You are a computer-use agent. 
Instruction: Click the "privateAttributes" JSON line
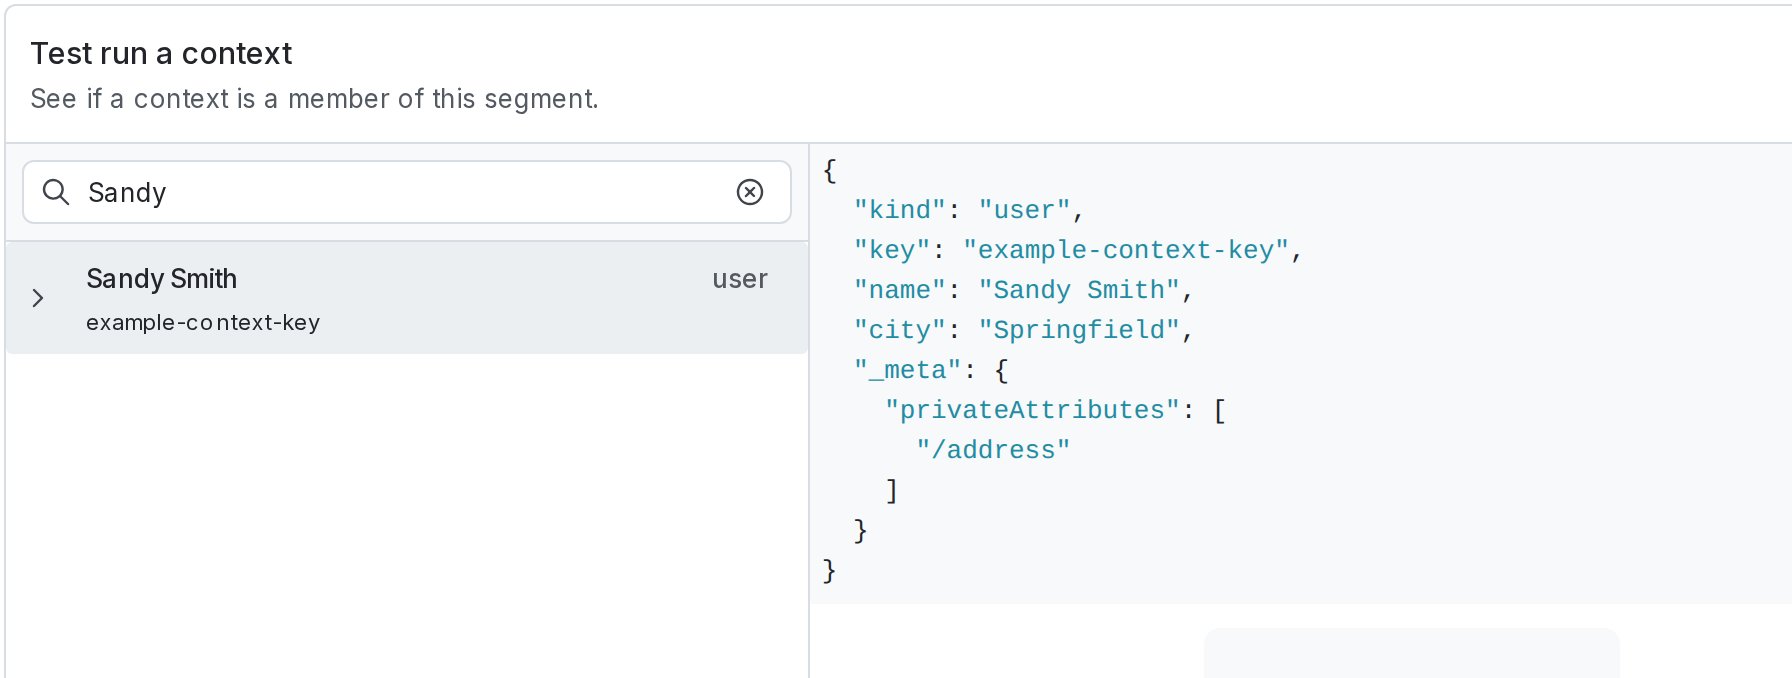click(x=1055, y=410)
